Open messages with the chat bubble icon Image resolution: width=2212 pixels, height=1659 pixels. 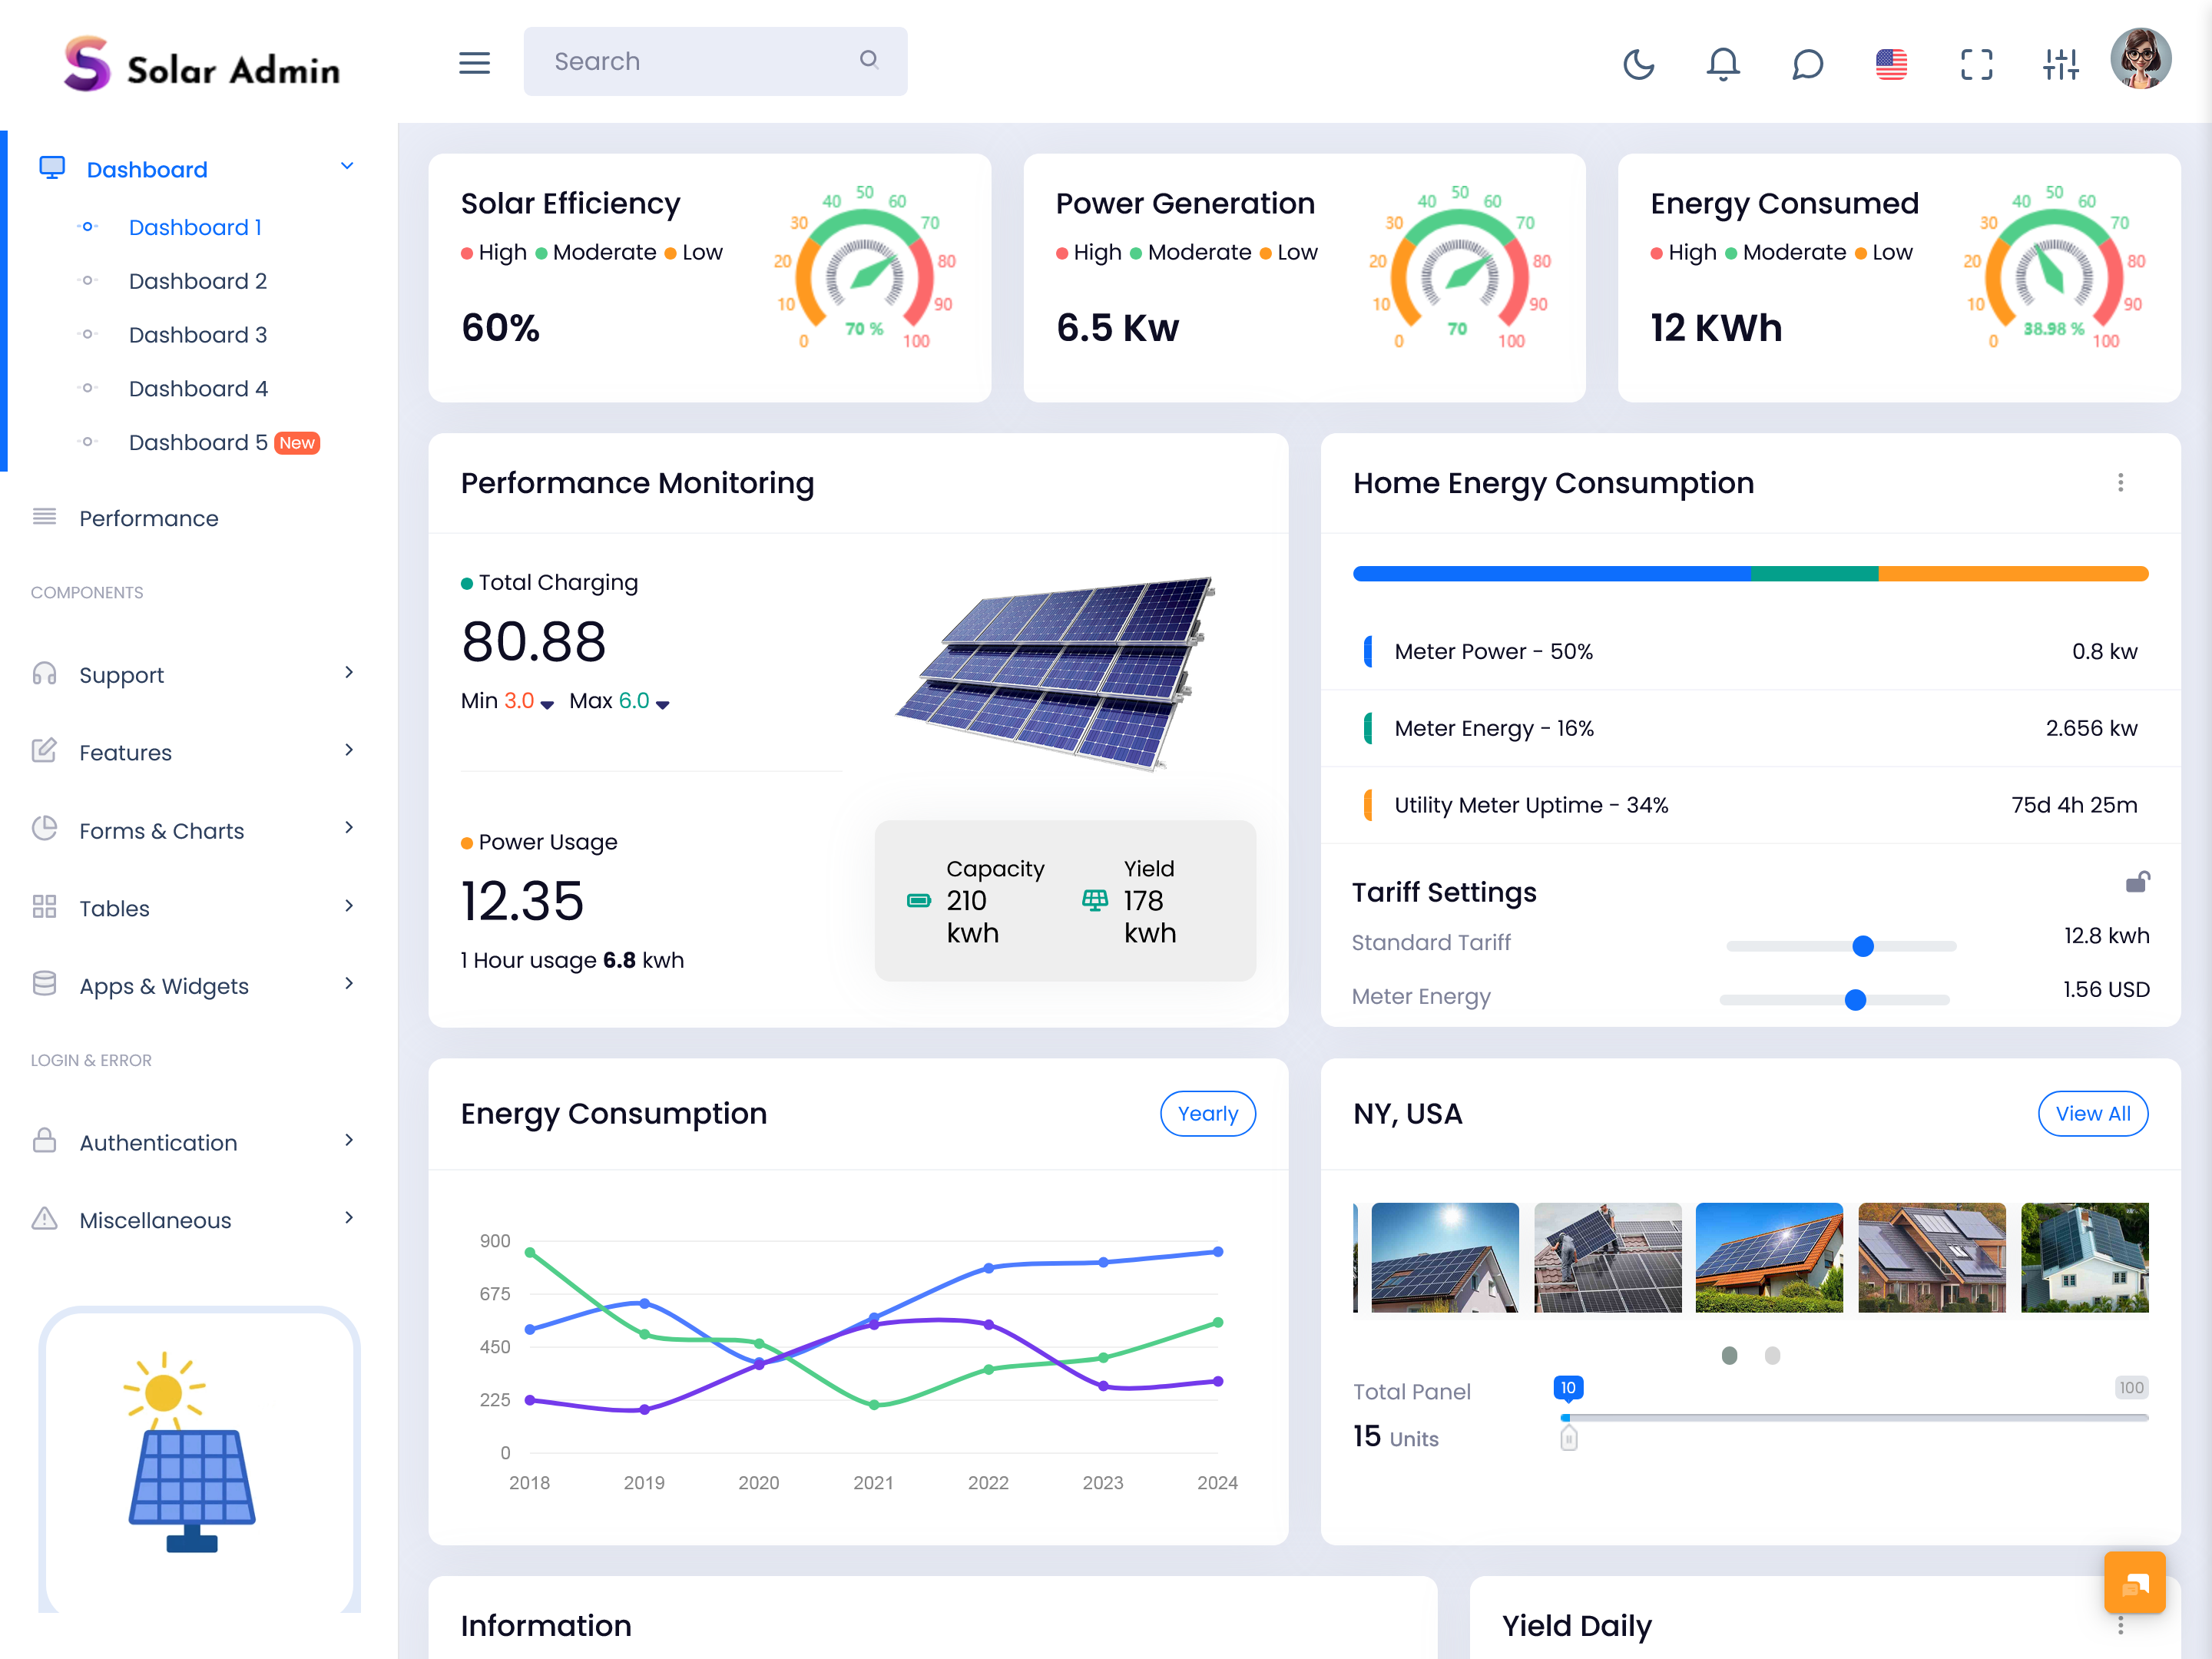tap(1807, 64)
